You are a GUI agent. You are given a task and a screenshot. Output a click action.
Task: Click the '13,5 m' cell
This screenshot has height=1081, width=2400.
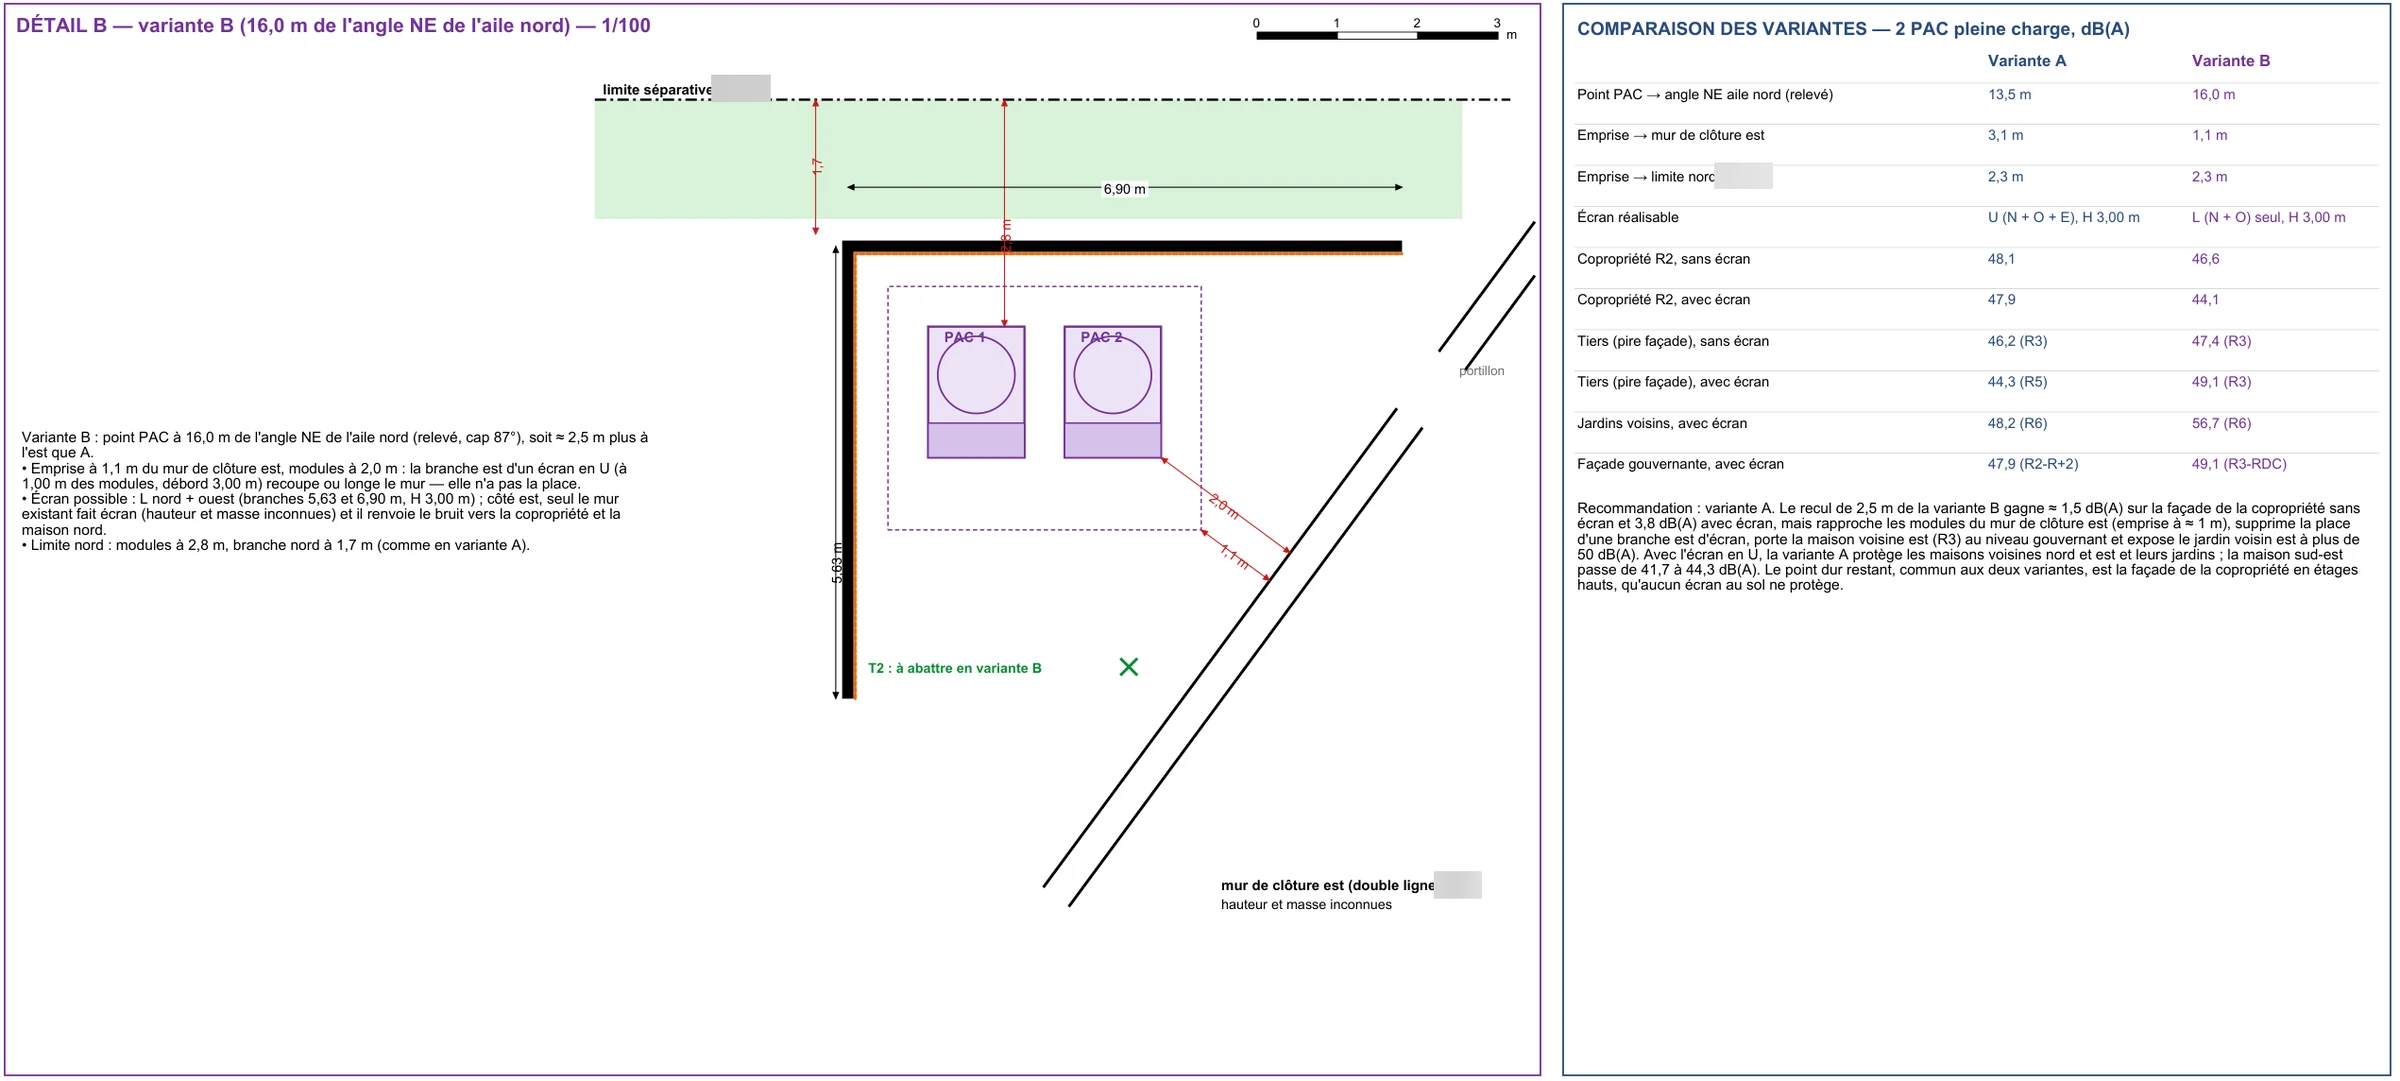pyautogui.click(x=2009, y=95)
